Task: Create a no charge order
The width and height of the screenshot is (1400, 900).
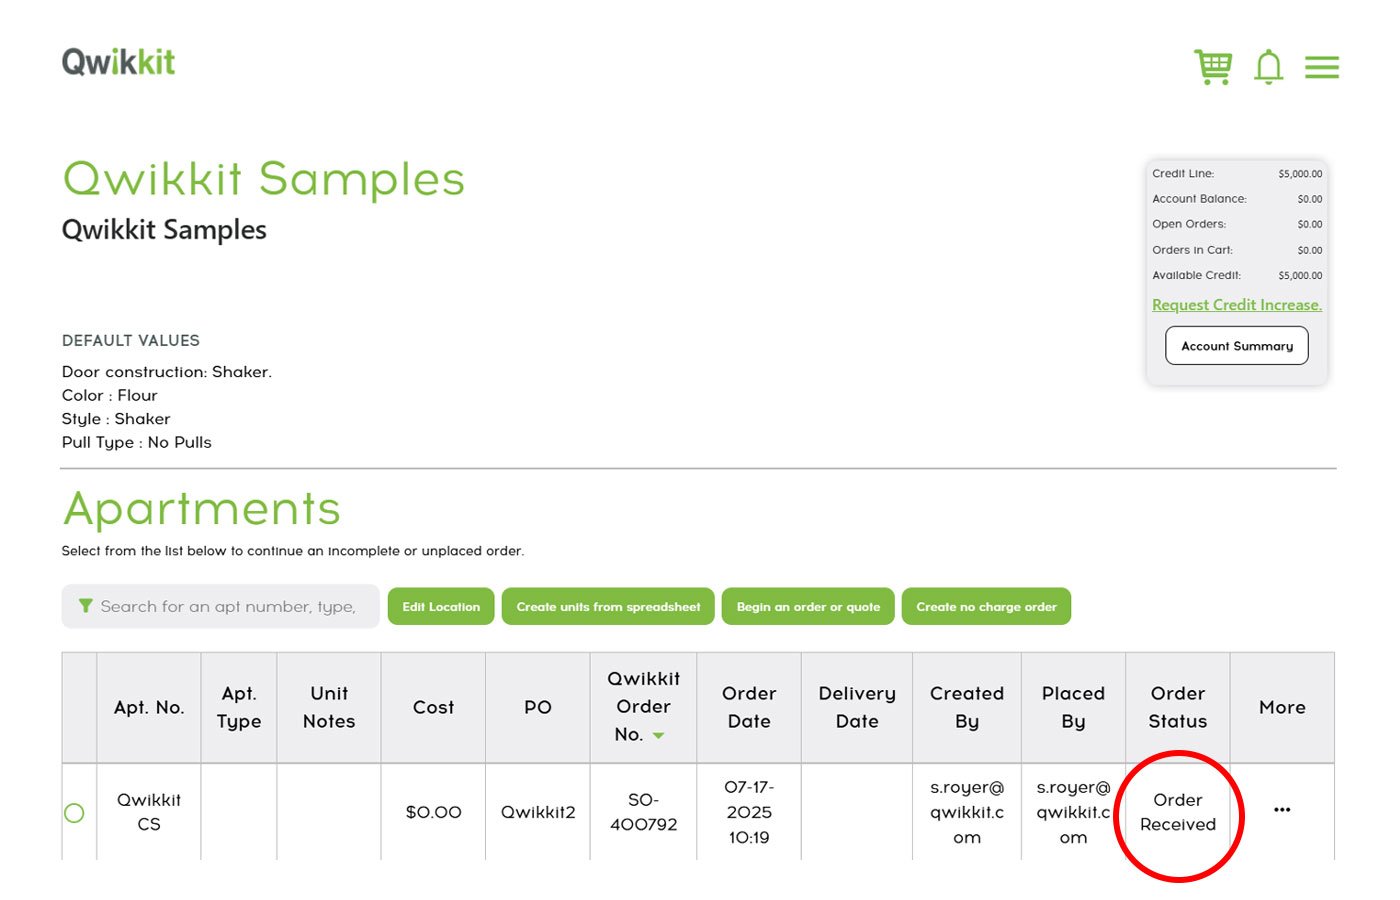Action: click(x=986, y=607)
